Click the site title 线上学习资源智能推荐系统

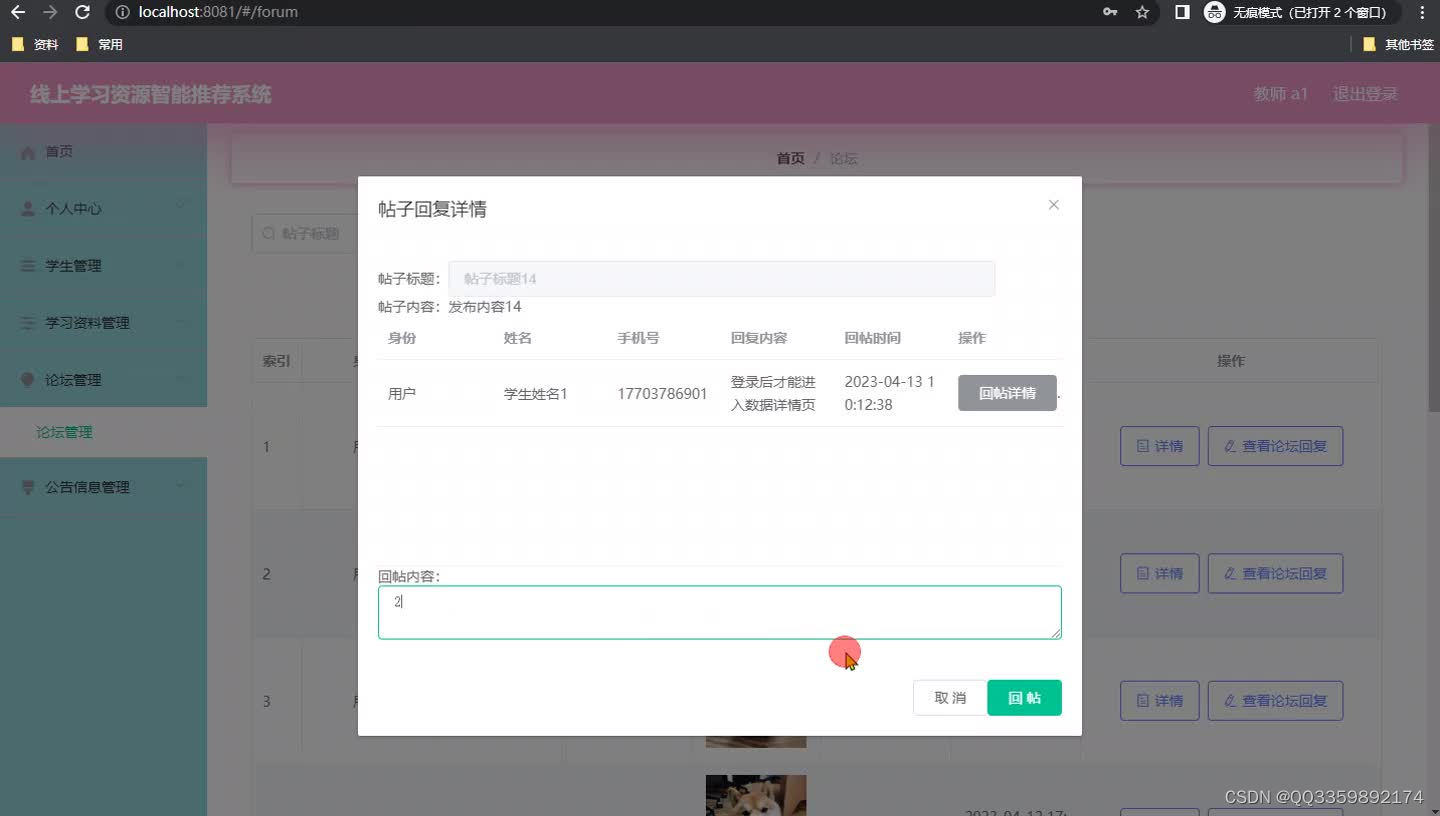pyautogui.click(x=151, y=94)
